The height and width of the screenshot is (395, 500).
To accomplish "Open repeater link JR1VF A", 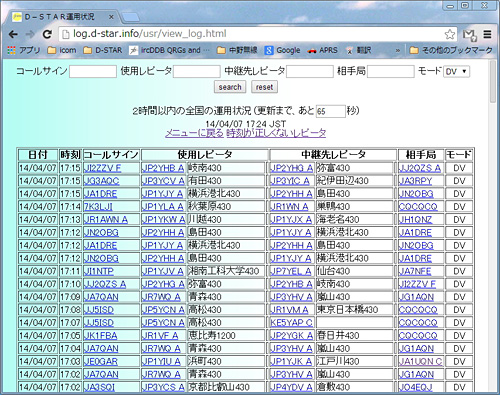I will click(x=160, y=336).
